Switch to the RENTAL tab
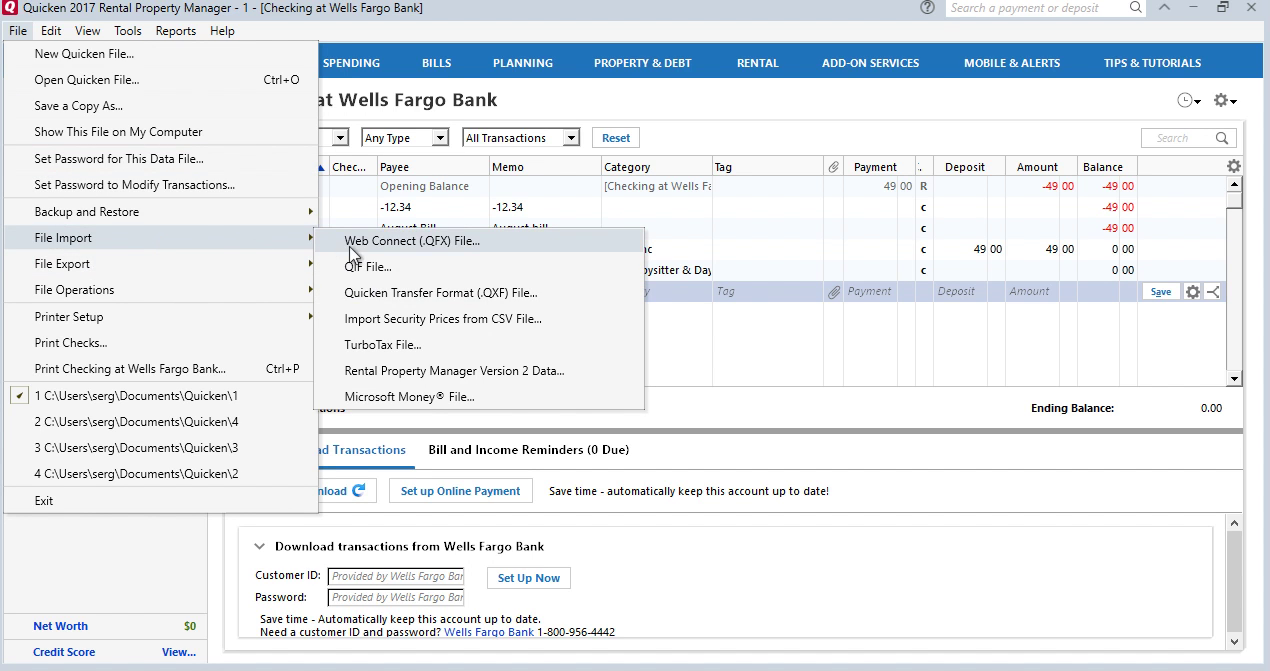This screenshot has width=1270, height=671. (x=758, y=63)
